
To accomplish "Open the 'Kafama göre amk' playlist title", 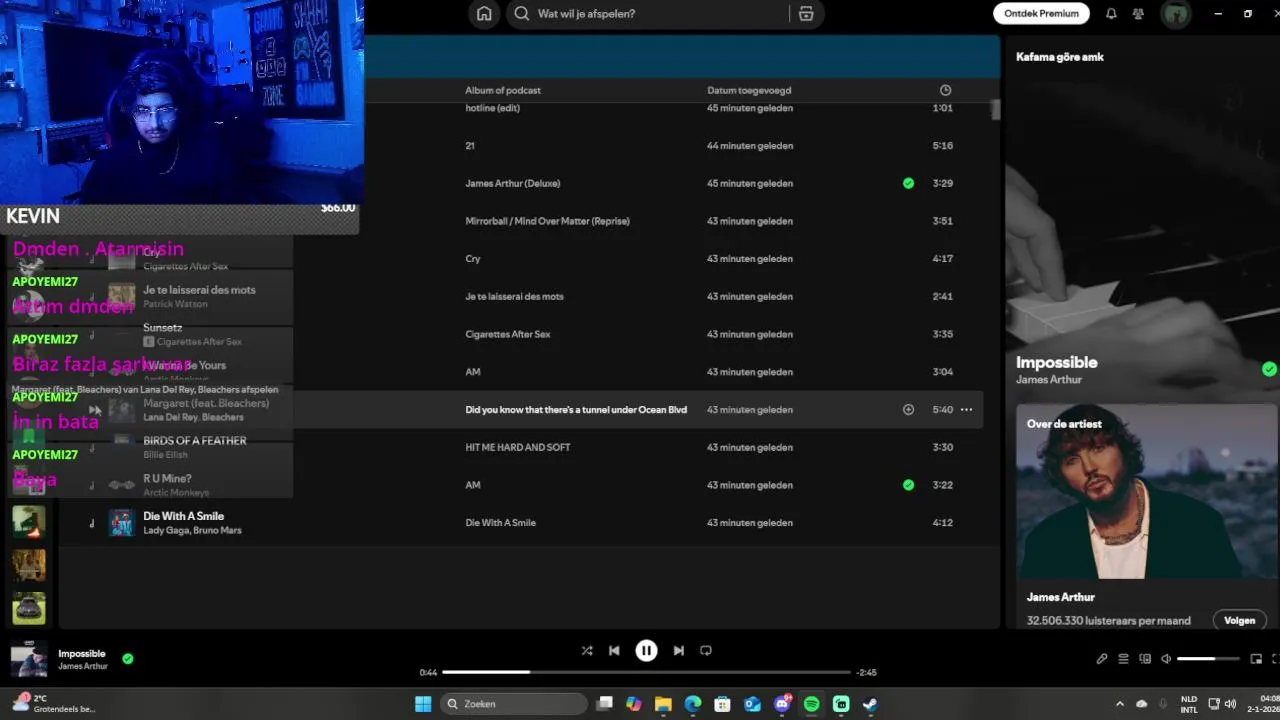I will click(x=1060, y=57).
